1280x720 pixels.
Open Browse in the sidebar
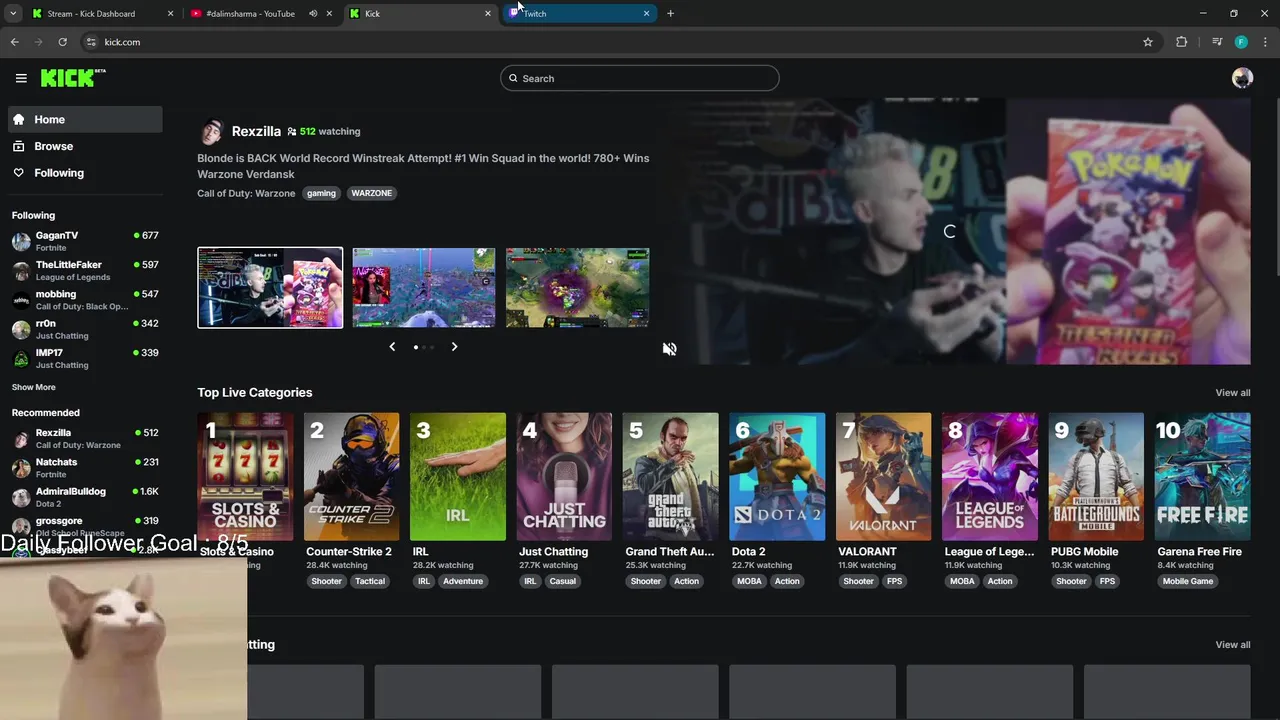(85, 146)
